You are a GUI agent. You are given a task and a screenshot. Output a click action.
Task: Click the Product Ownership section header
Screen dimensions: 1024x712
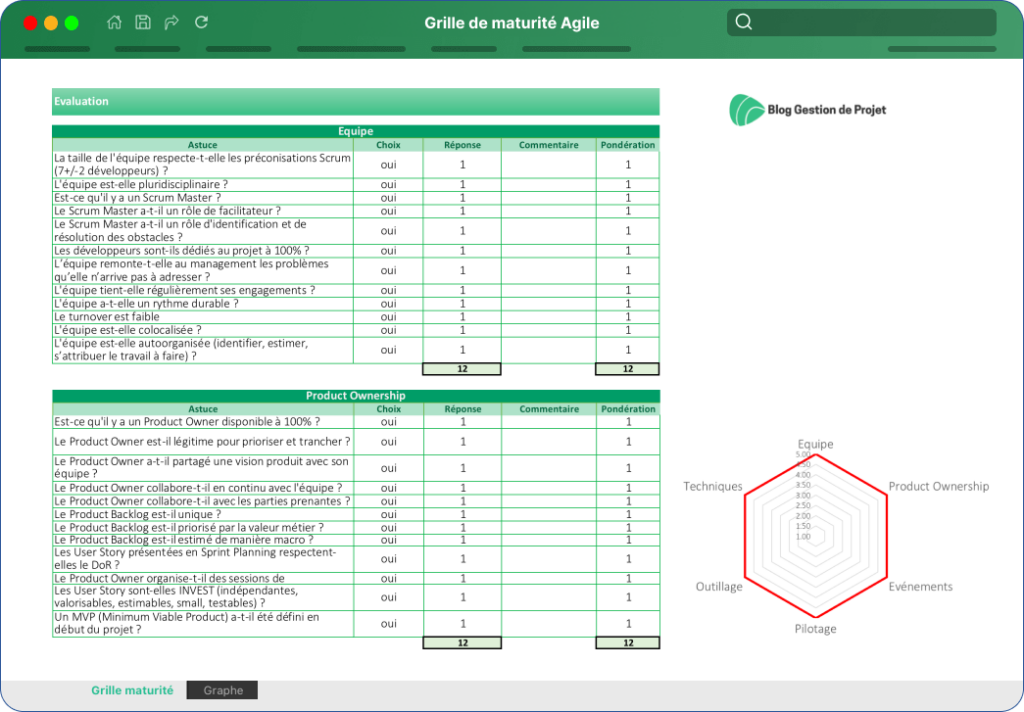click(355, 396)
